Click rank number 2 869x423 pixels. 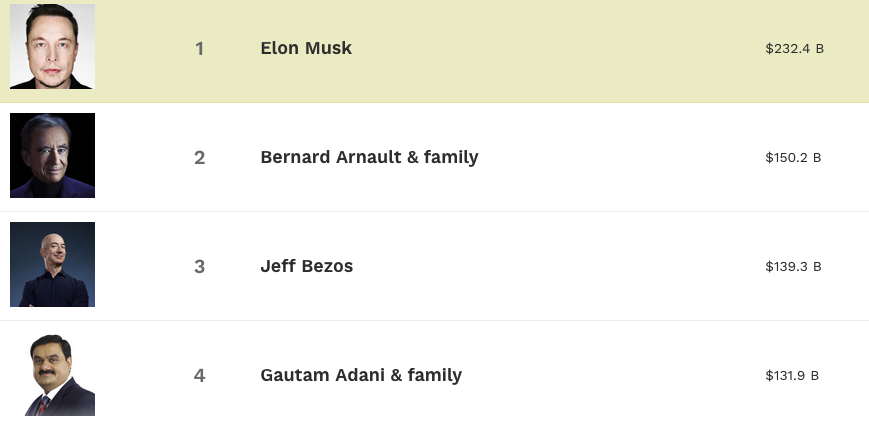(x=199, y=158)
